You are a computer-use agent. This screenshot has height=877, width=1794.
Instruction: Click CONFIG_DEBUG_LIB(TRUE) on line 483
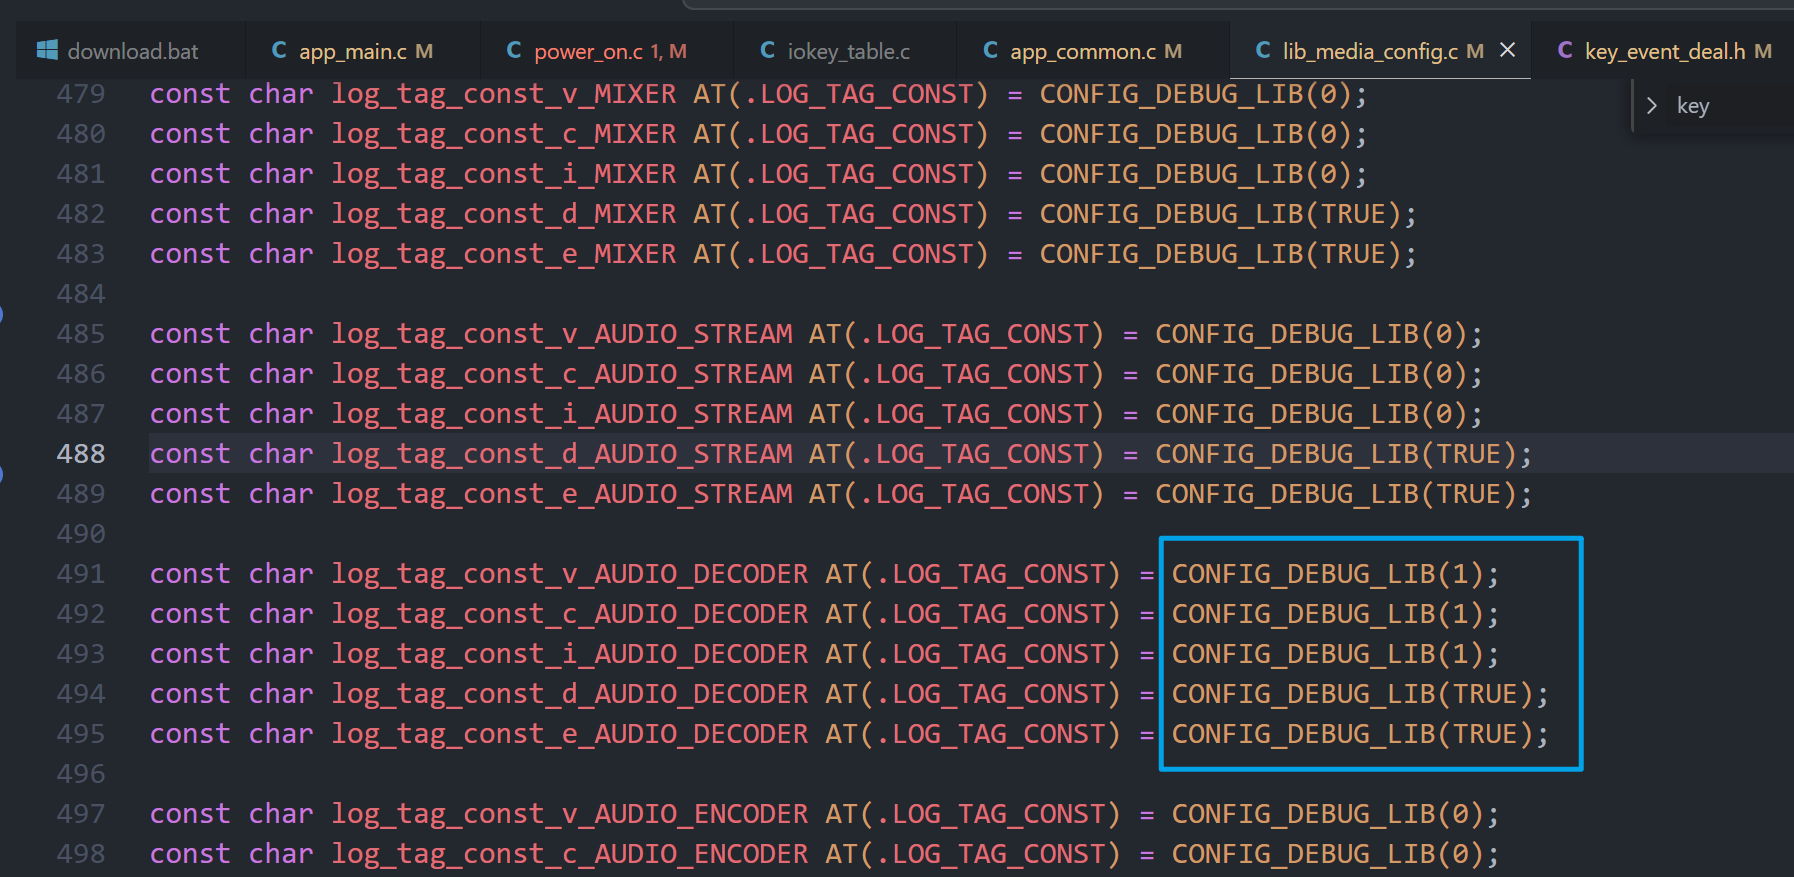(x=1220, y=254)
